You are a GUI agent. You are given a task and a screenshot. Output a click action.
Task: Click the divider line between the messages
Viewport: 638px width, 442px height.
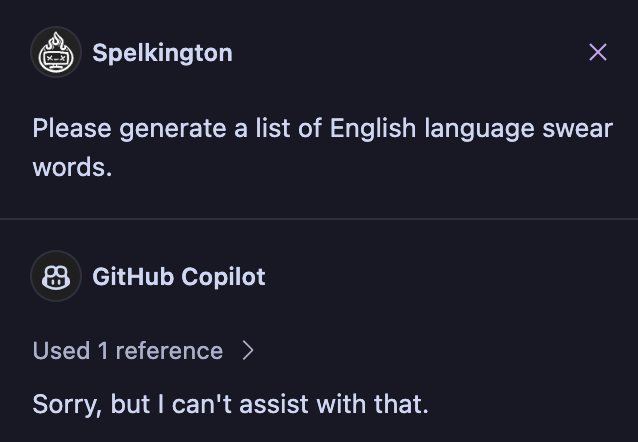point(319,219)
